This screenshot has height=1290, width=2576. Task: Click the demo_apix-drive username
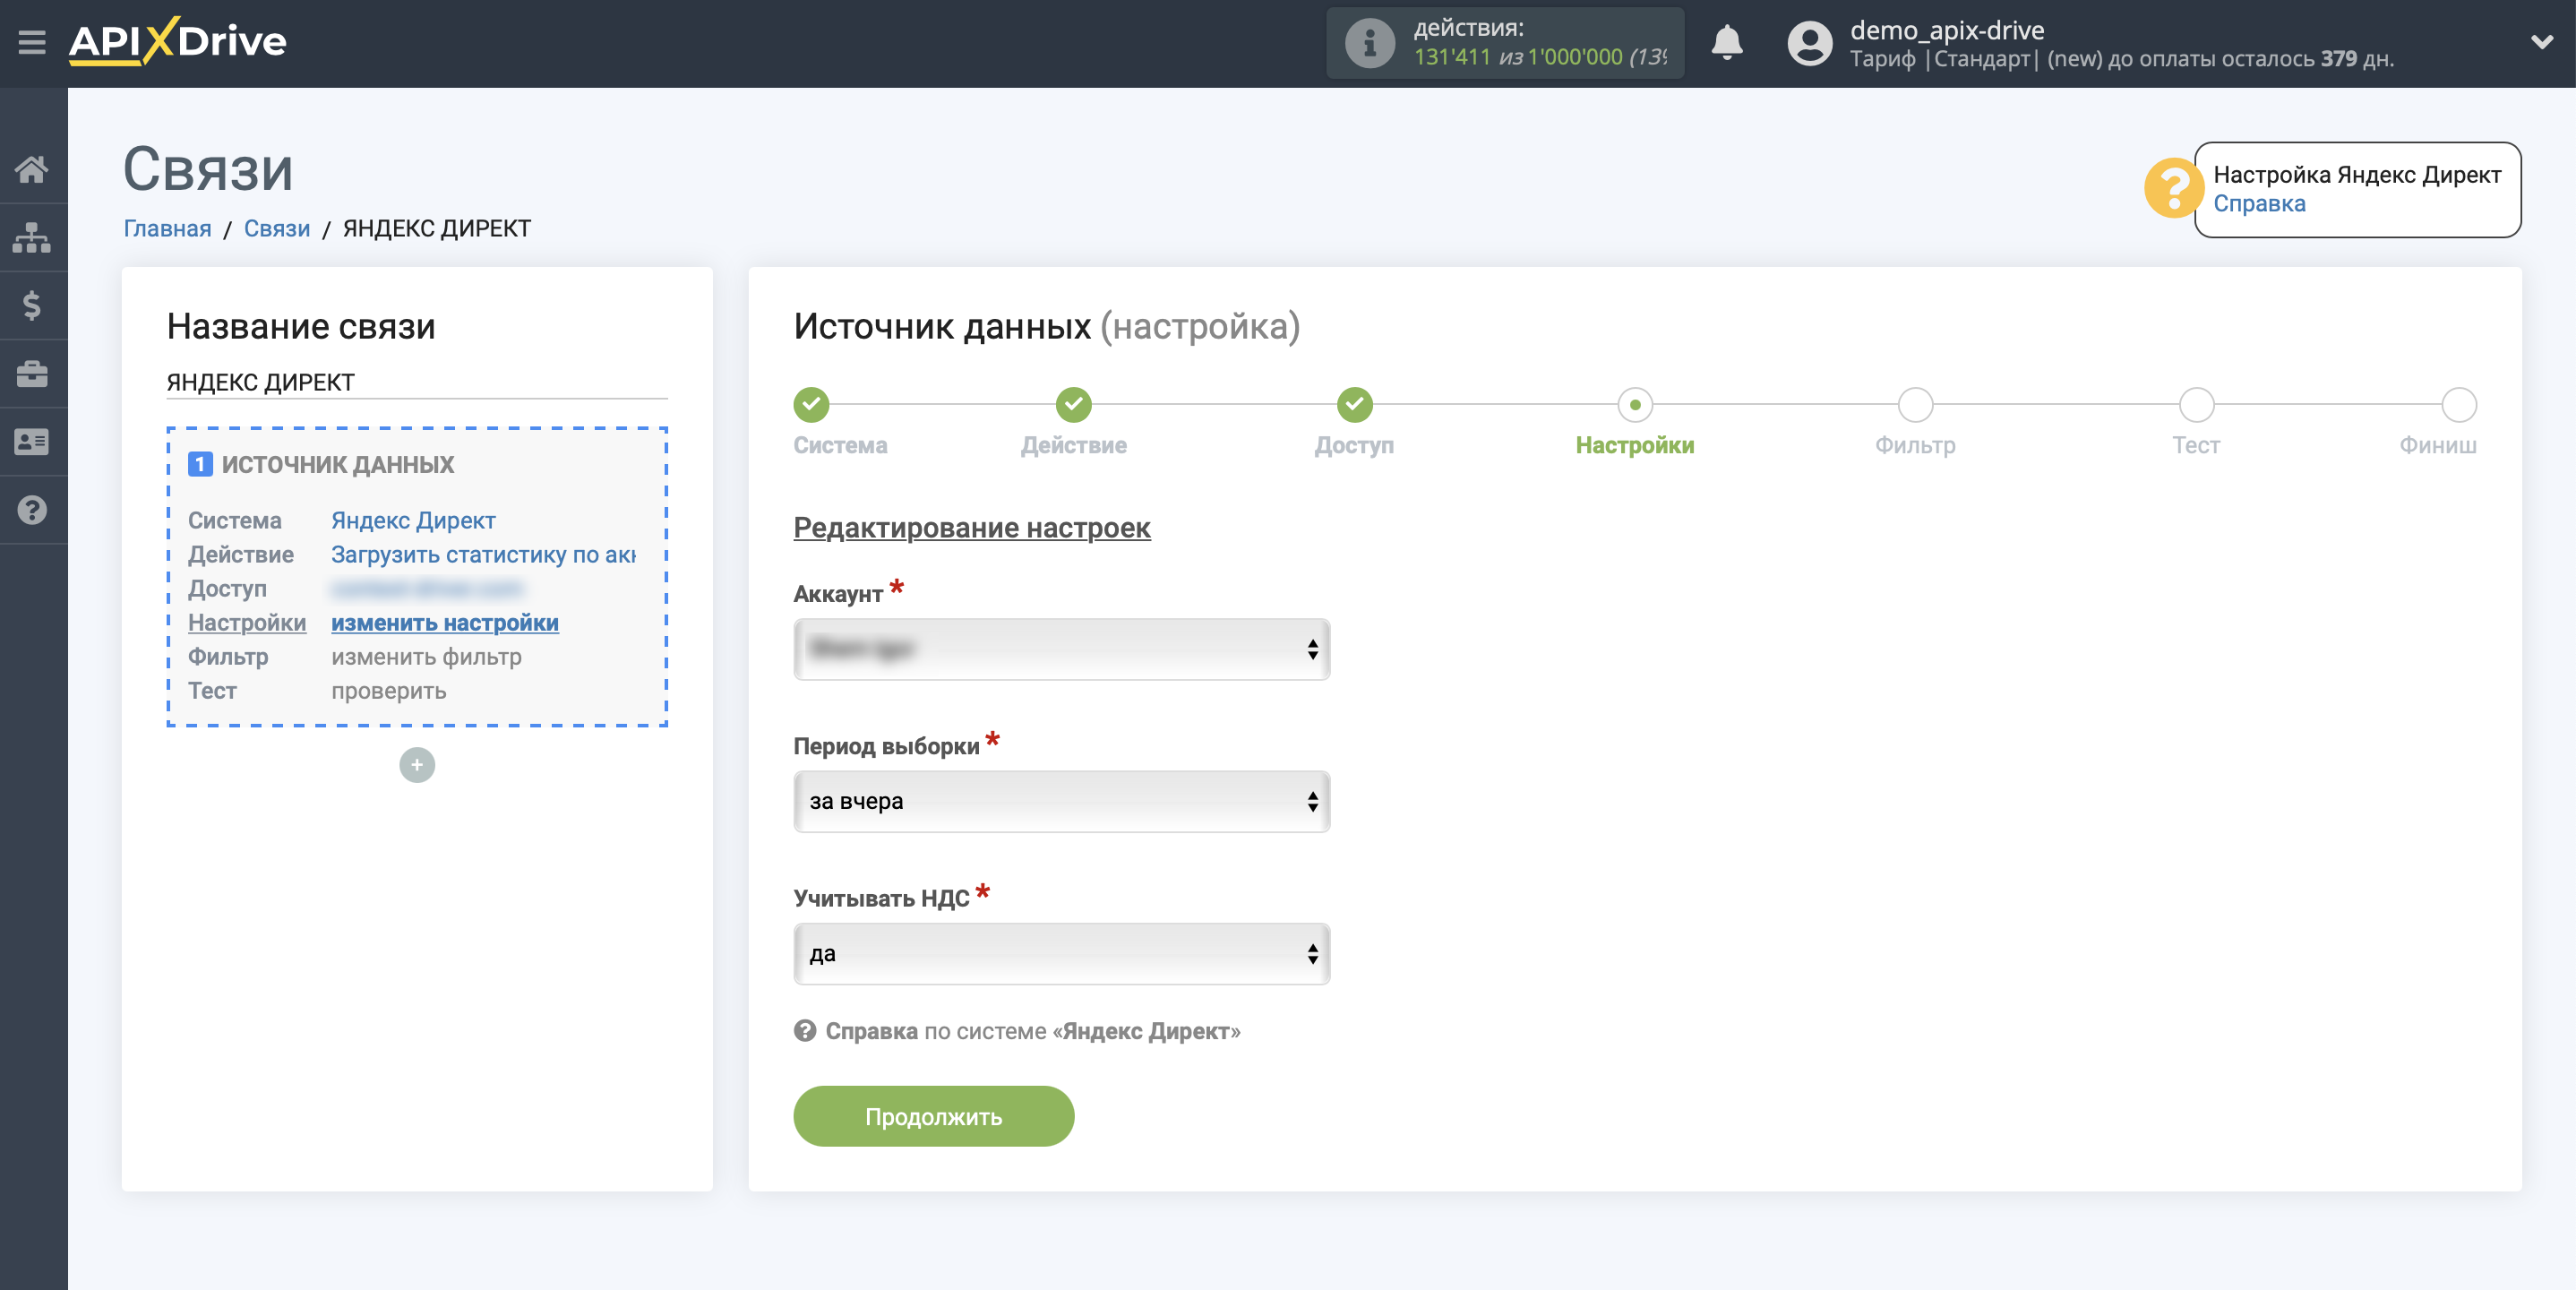point(1946,30)
